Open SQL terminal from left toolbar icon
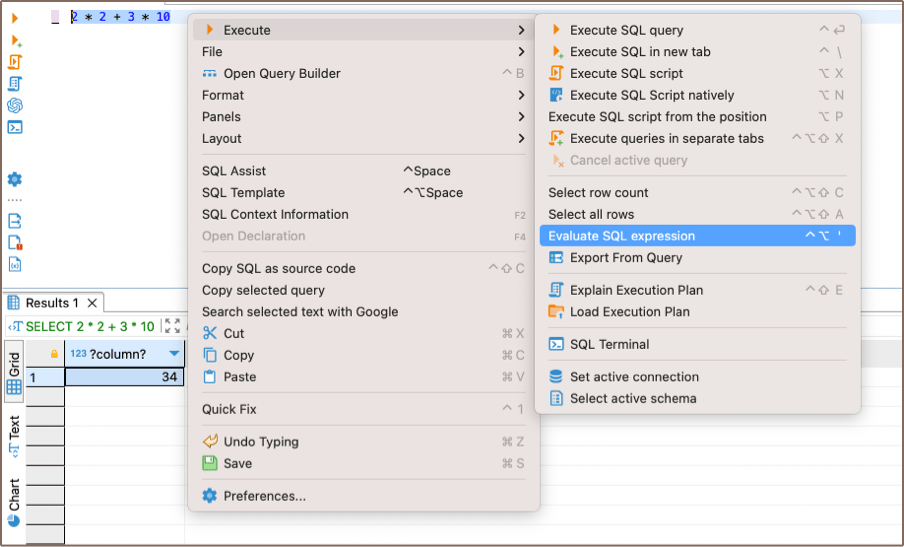Image resolution: width=904 pixels, height=547 pixels. (x=15, y=127)
